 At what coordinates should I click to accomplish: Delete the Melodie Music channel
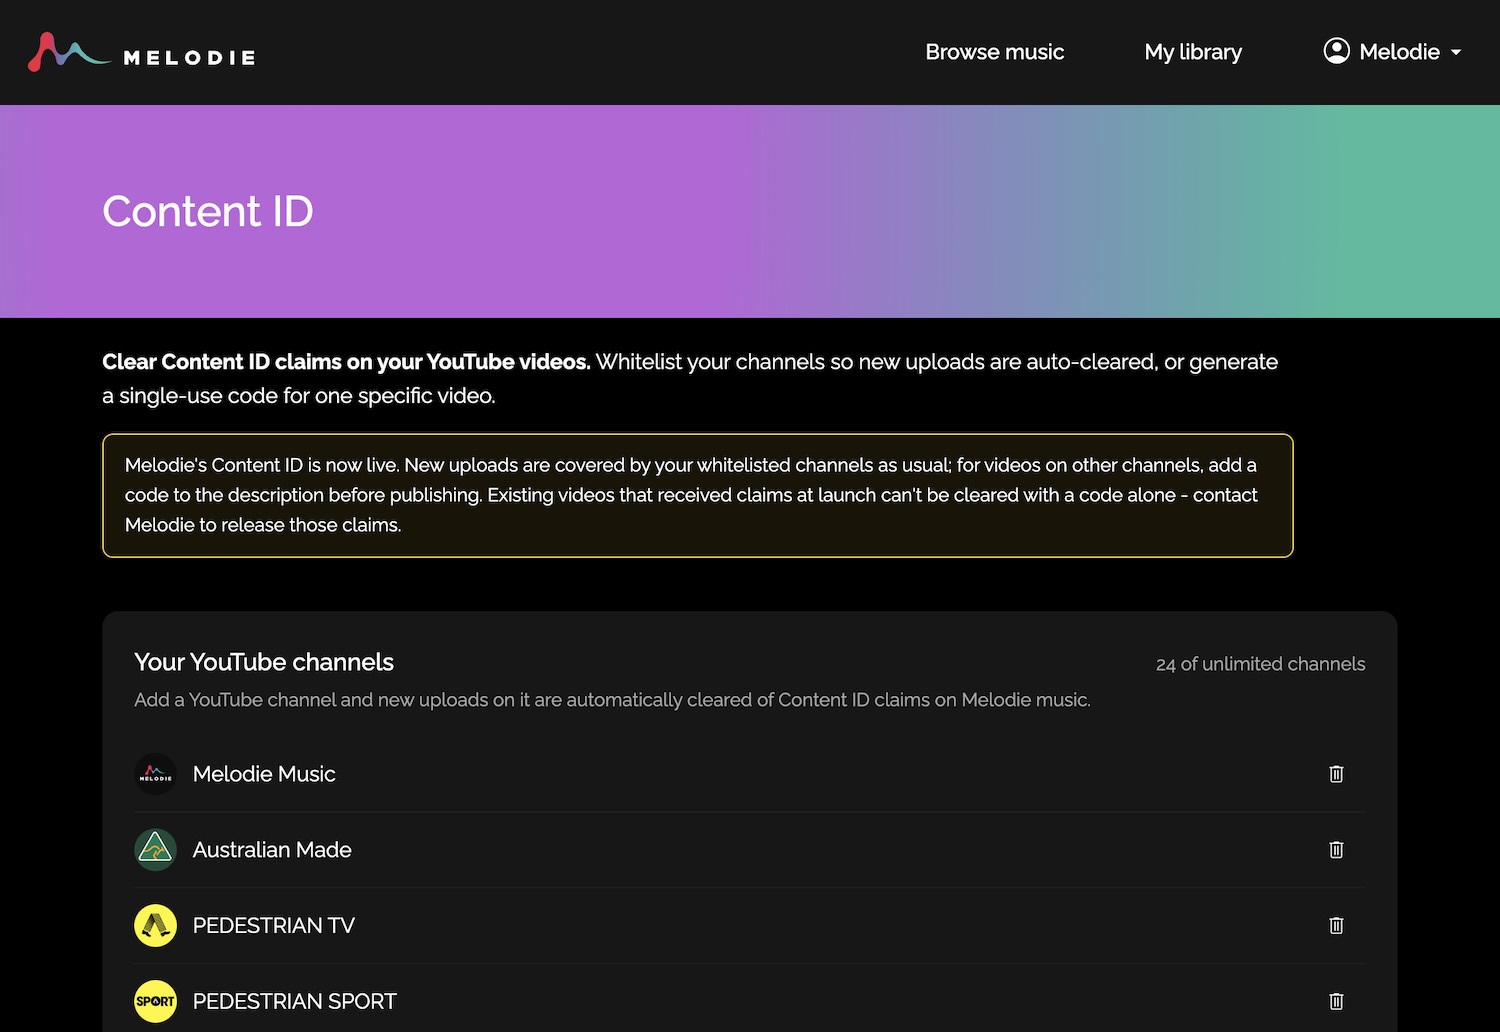(1336, 774)
